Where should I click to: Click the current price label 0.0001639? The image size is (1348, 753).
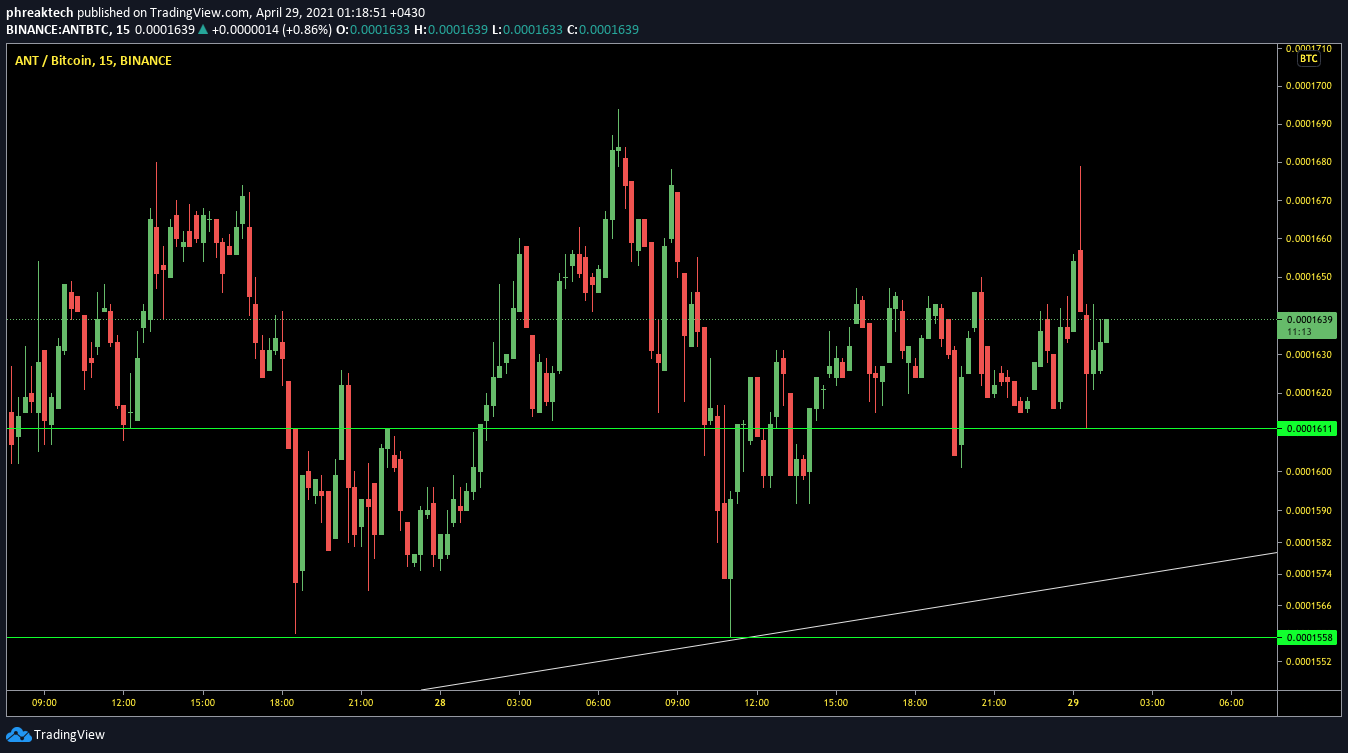[1310, 320]
